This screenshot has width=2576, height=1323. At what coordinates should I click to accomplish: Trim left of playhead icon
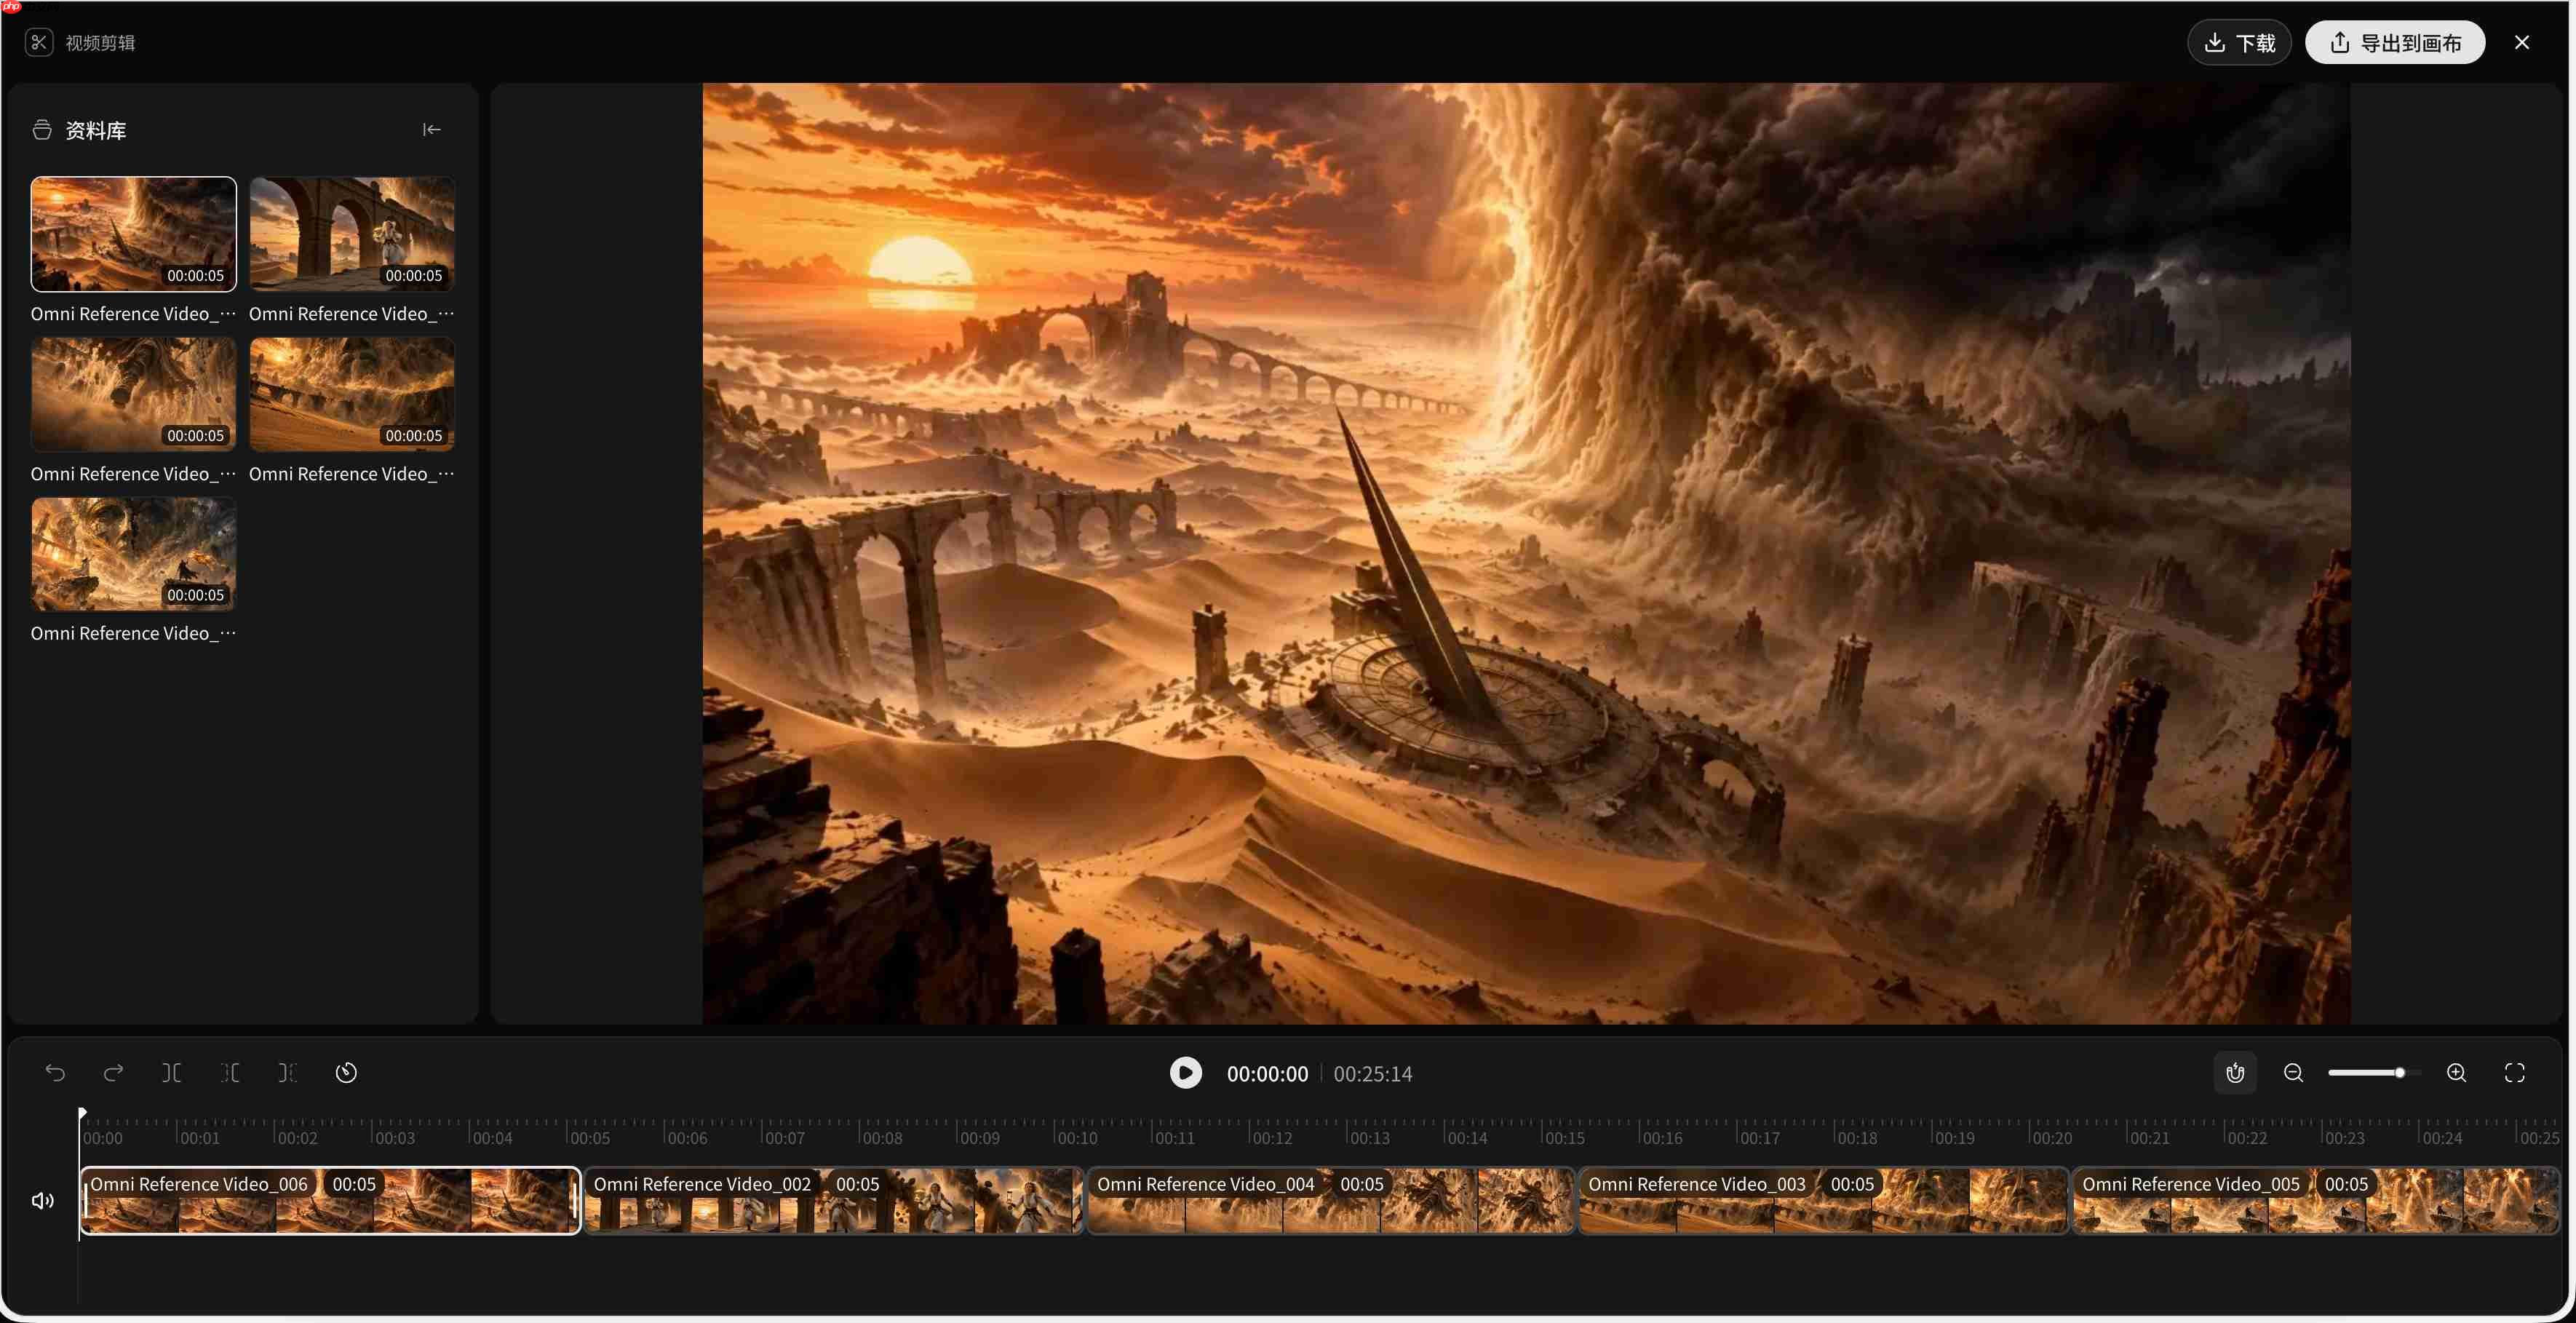230,1073
